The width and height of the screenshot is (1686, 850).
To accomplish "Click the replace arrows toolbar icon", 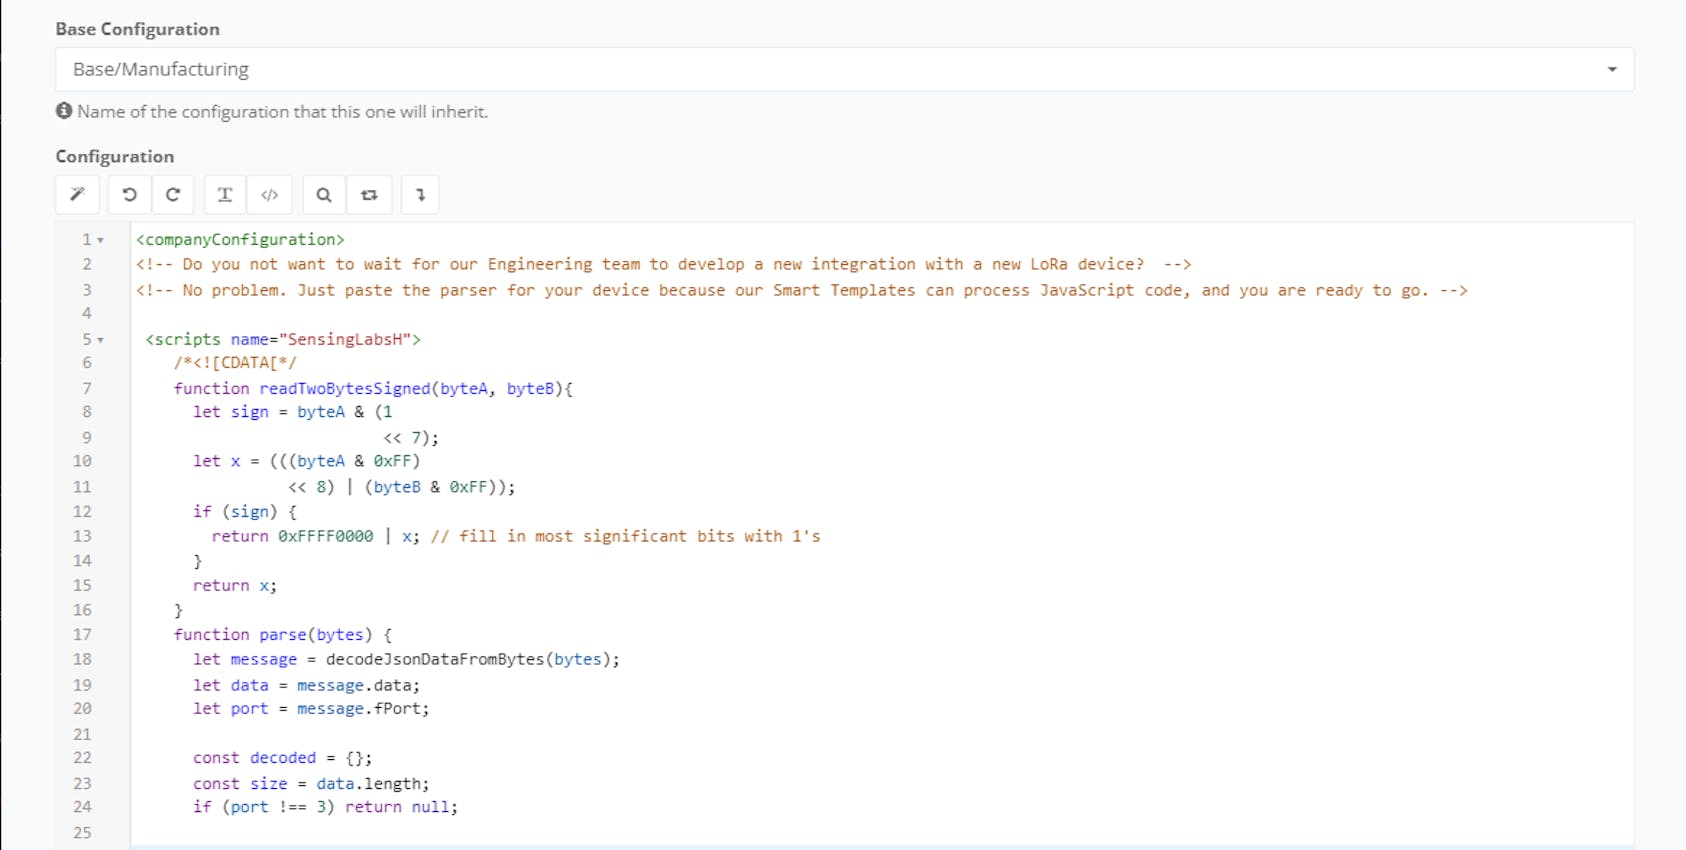I will click(369, 195).
